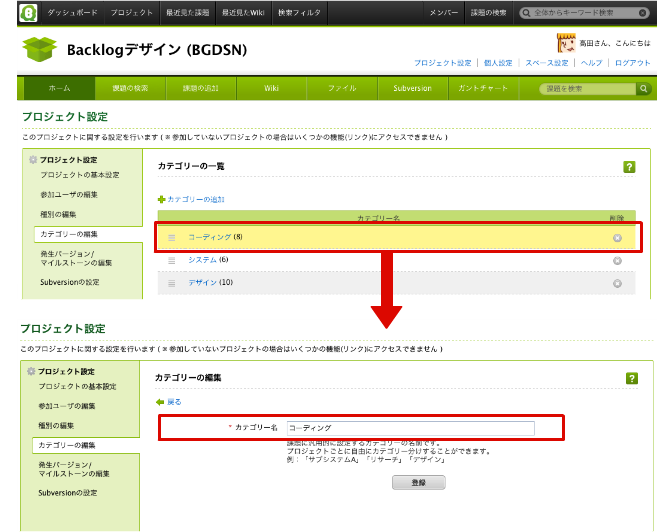Switch to the ホーム tab
Viewport: 657px width, 532px height.
tap(59, 88)
